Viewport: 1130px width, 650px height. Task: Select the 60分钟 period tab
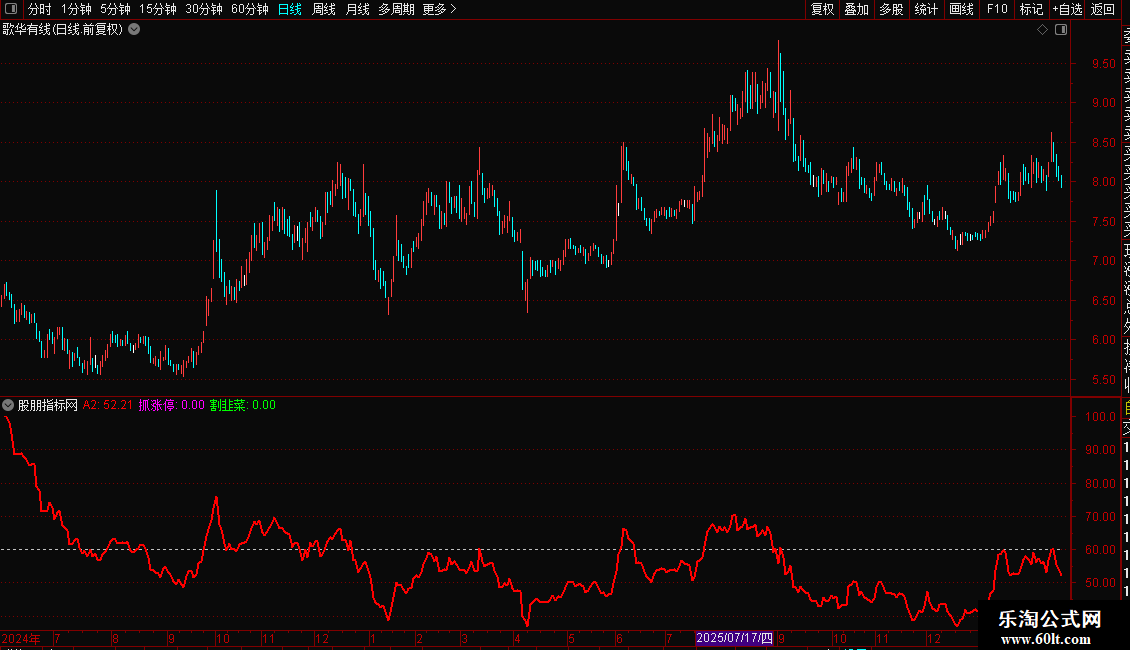tap(250, 9)
